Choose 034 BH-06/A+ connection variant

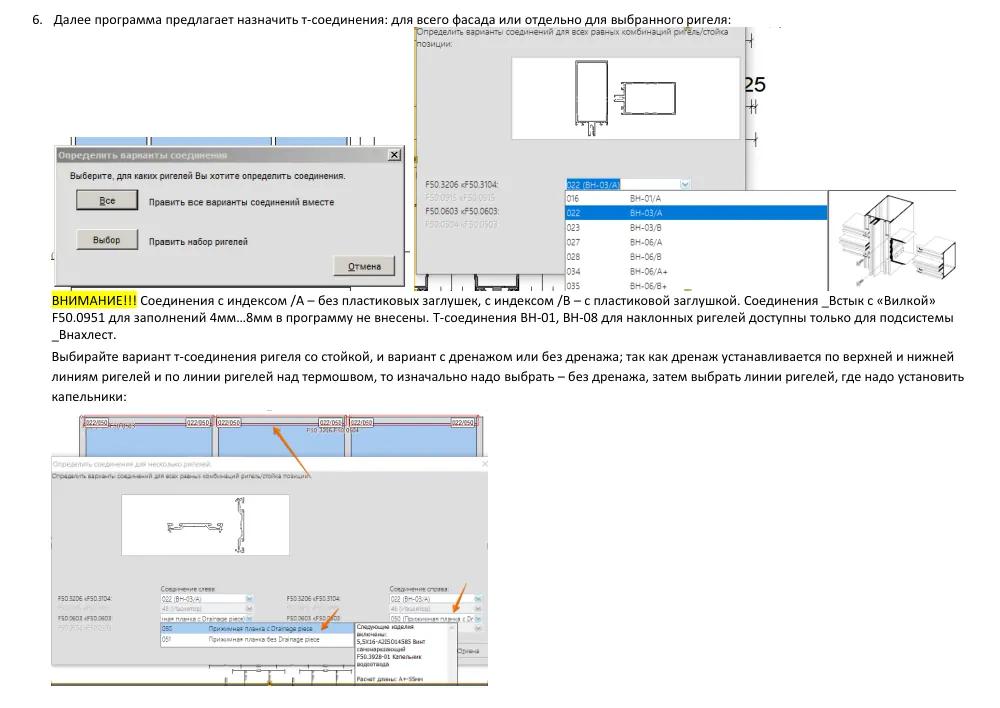(x=696, y=272)
